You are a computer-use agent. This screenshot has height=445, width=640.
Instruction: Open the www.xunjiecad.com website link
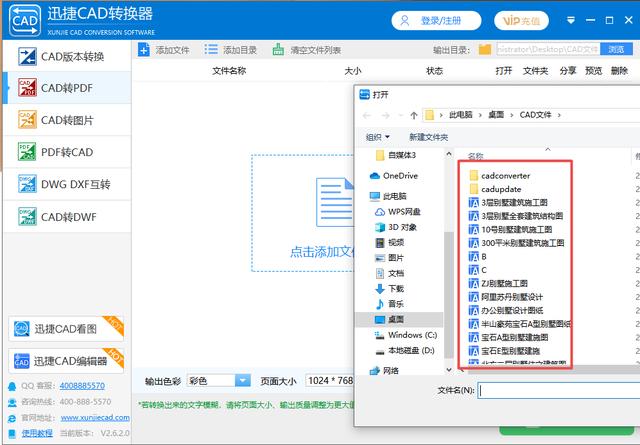pyautogui.click(x=95, y=418)
